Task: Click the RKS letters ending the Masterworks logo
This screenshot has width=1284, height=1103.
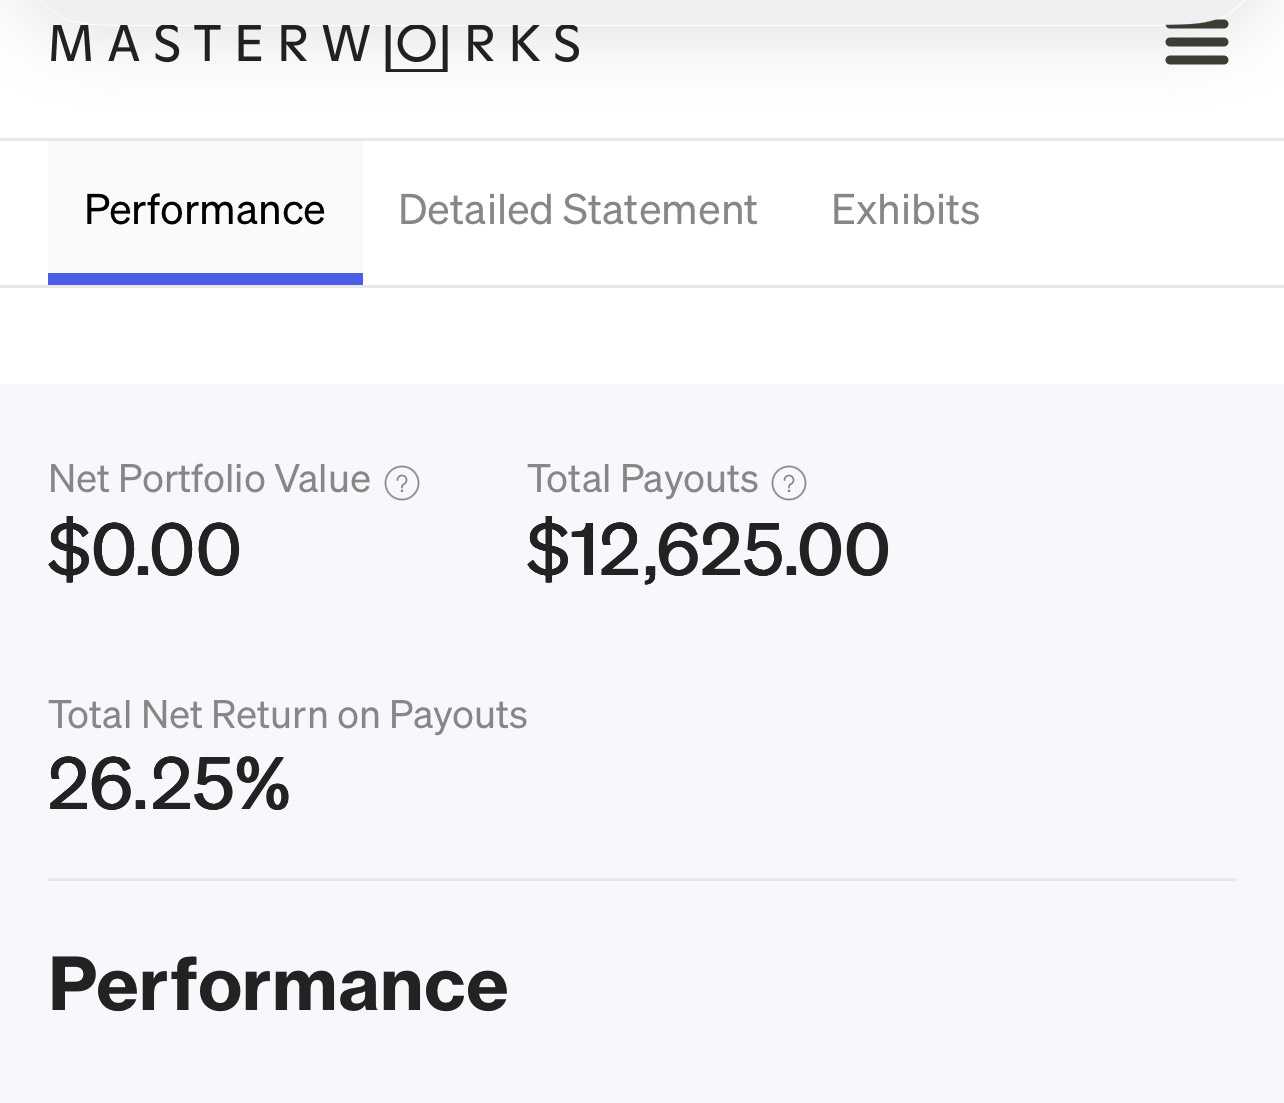Action: coord(523,45)
